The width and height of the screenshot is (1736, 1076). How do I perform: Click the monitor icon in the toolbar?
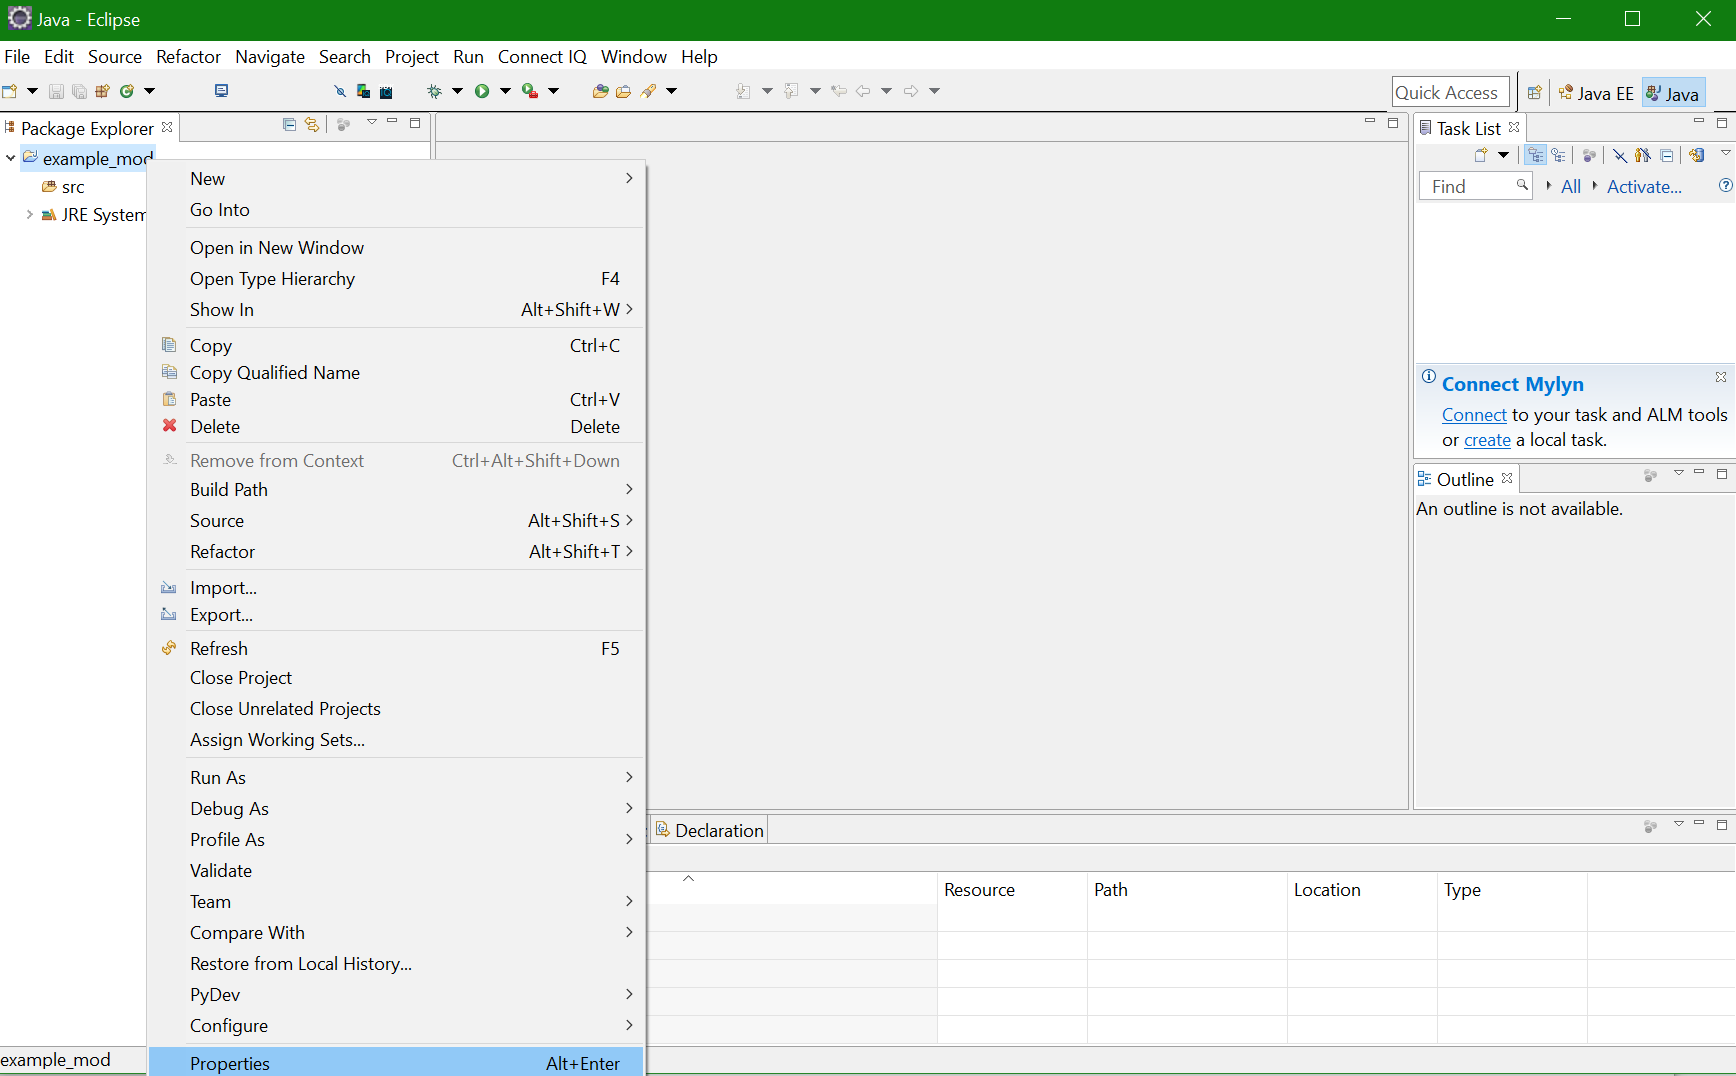[222, 91]
